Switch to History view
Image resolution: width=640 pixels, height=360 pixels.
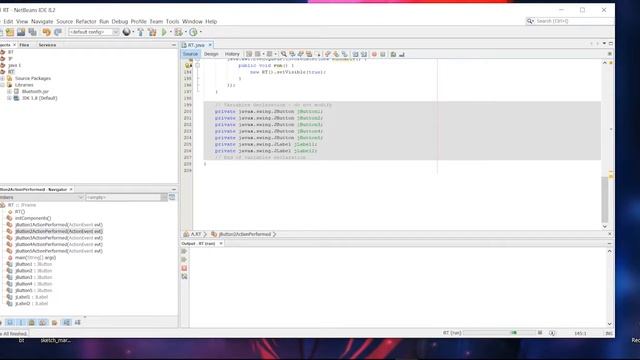pos(232,54)
